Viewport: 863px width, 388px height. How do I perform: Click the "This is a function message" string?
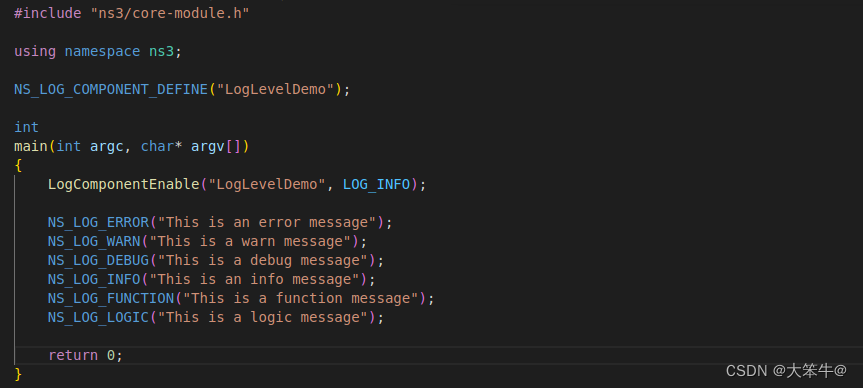pyautogui.click(x=301, y=298)
